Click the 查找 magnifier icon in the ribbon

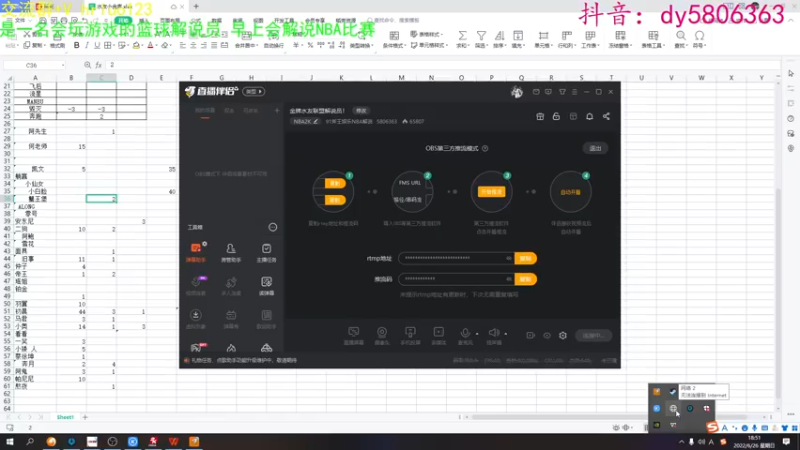coord(681,36)
